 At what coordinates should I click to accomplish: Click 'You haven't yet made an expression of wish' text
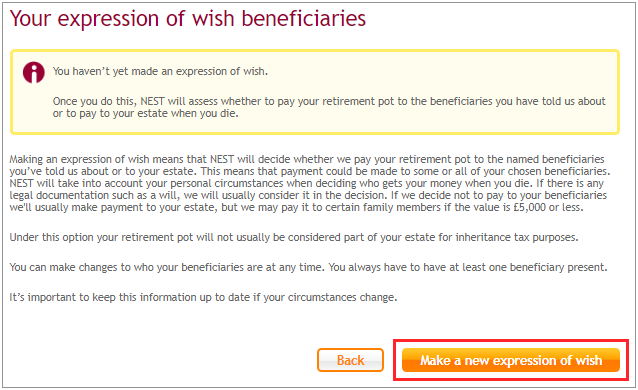coord(160,71)
